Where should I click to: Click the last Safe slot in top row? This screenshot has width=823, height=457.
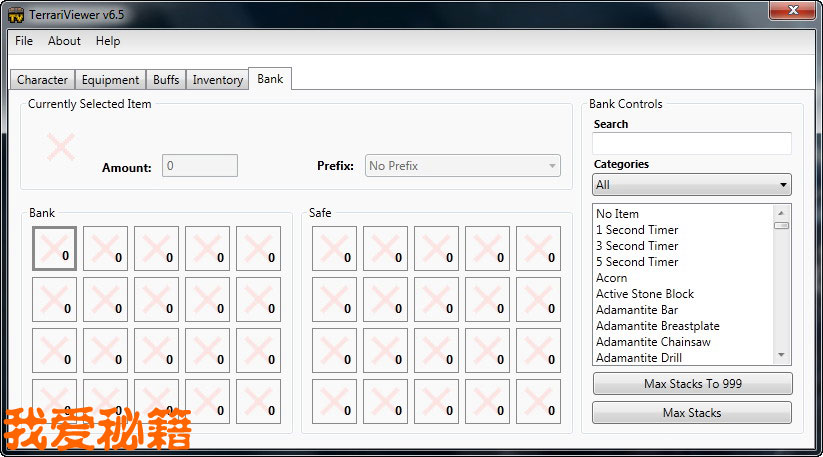538,248
